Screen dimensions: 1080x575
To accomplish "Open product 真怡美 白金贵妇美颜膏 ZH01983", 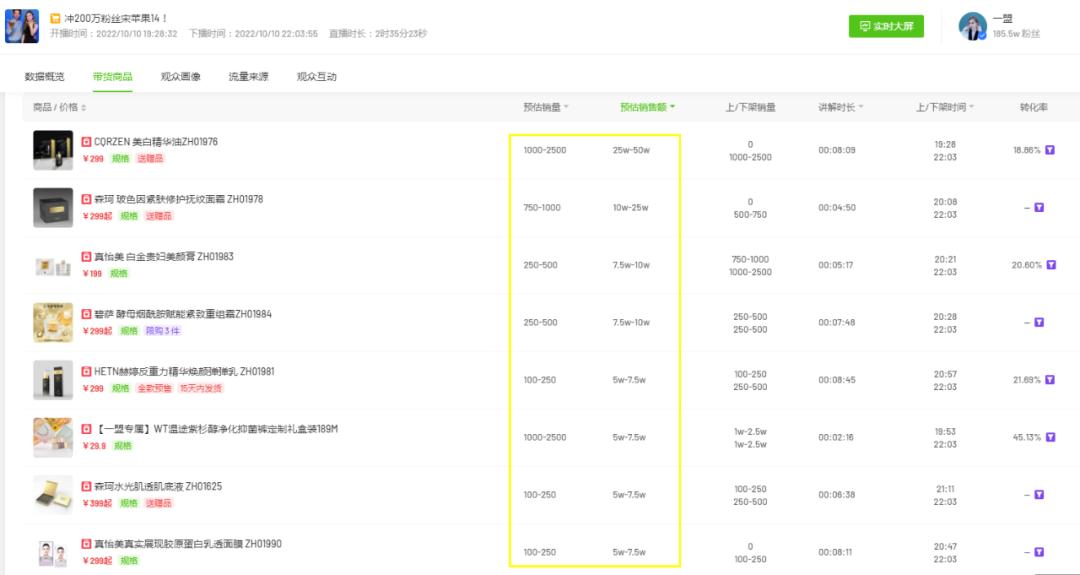I will coord(164,257).
